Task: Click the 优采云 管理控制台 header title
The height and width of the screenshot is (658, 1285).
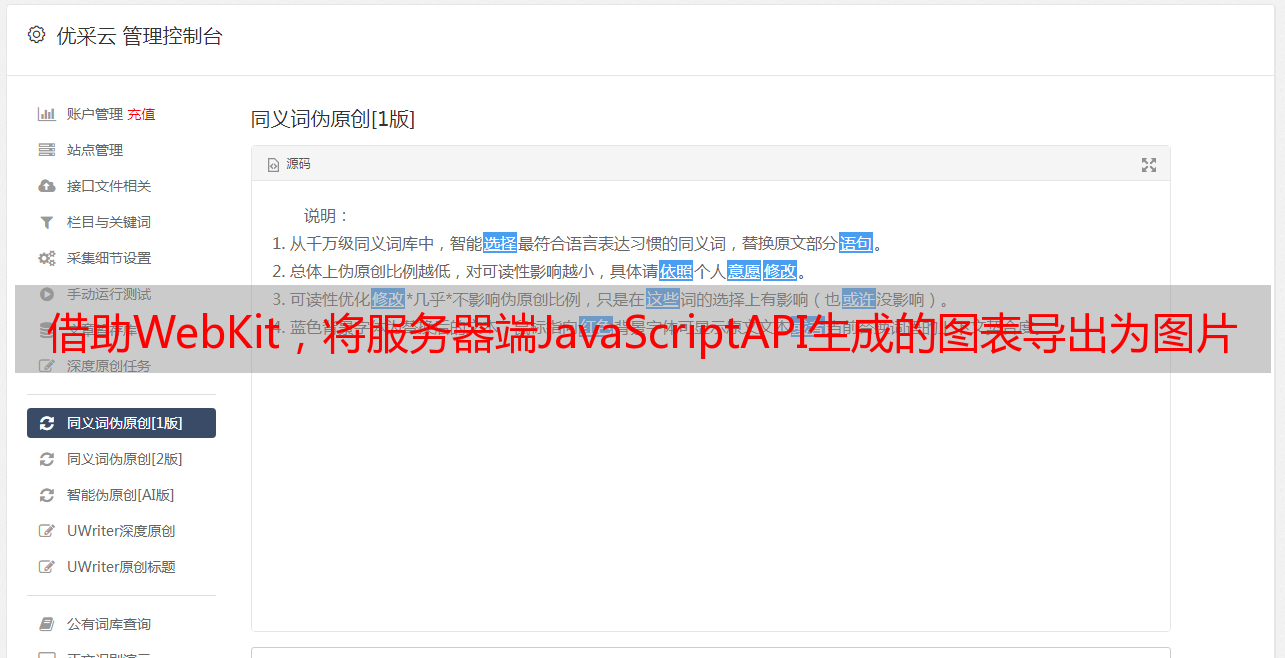Action: pos(139,36)
